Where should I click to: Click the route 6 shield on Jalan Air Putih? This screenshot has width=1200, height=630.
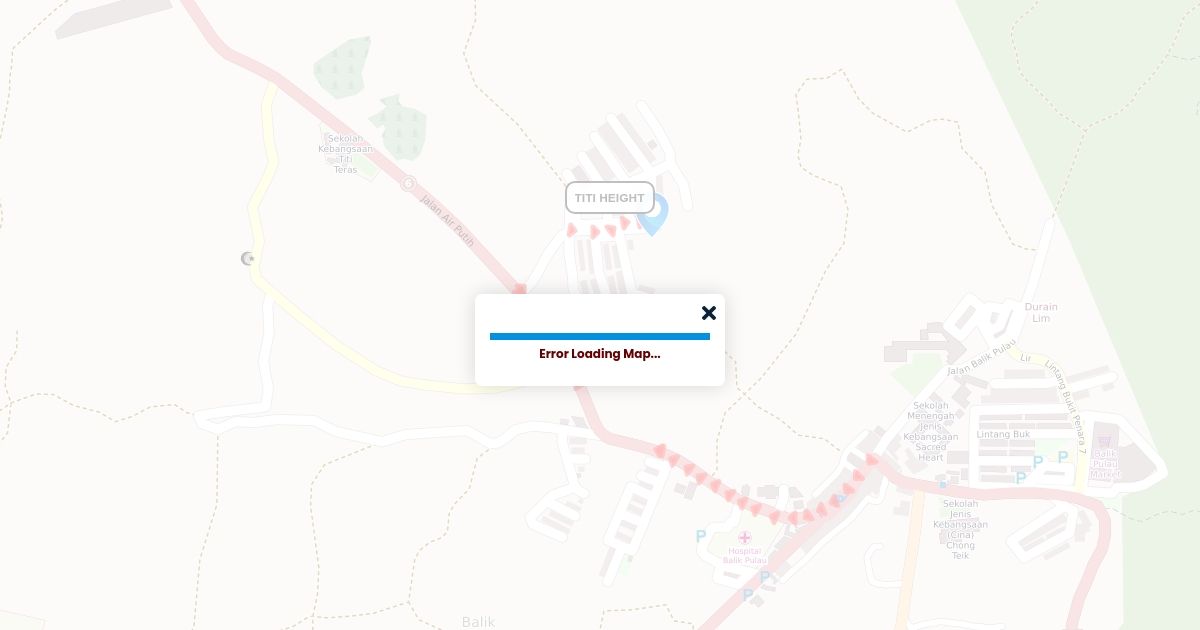click(x=408, y=183)
